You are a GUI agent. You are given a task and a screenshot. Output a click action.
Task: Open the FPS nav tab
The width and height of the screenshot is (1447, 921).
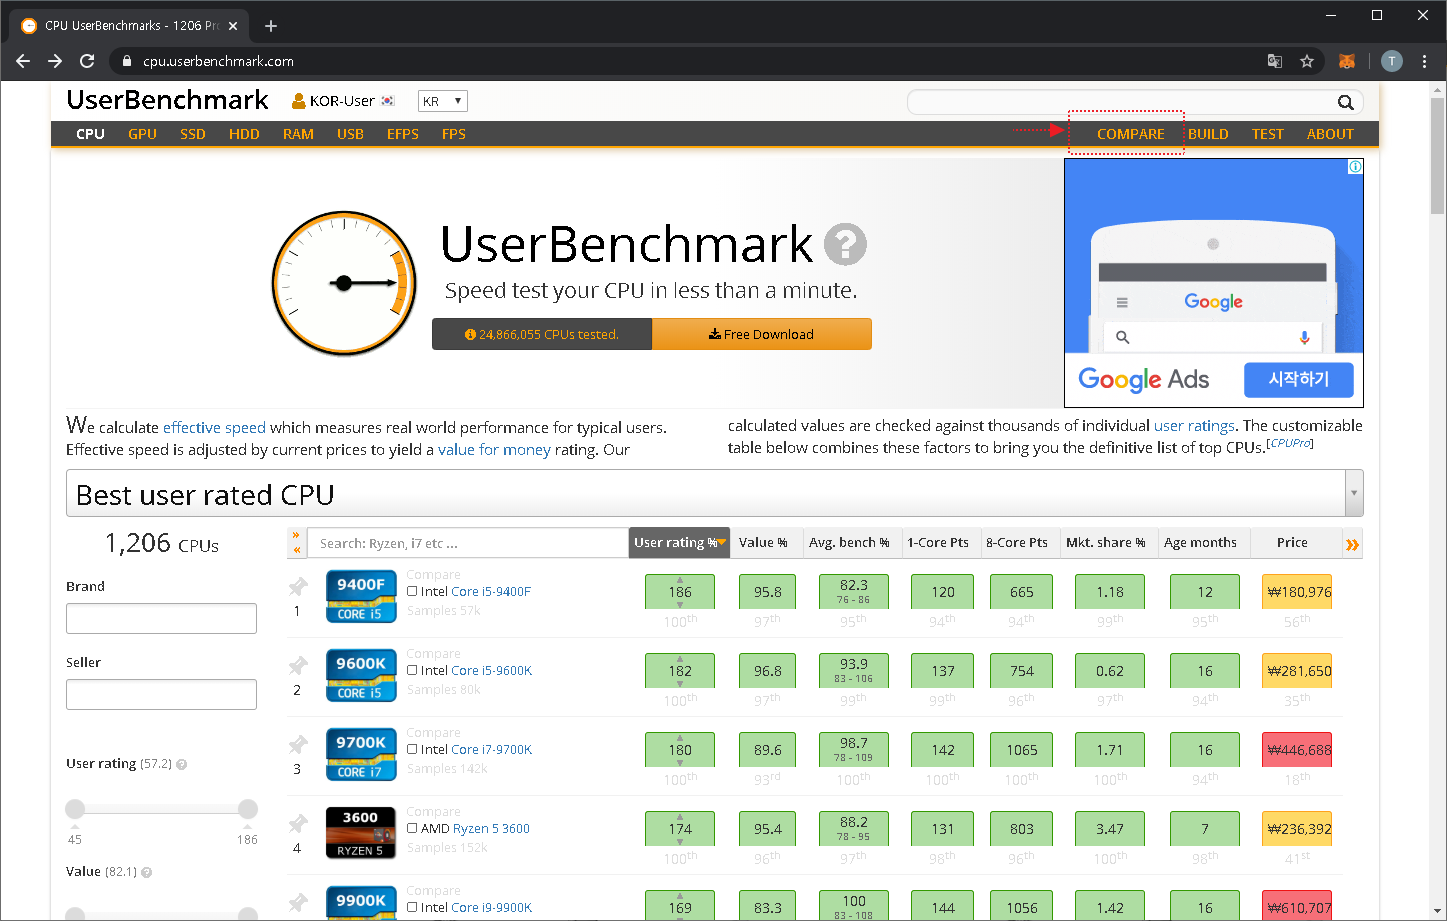pyautogui.click(x=454, y=134)
